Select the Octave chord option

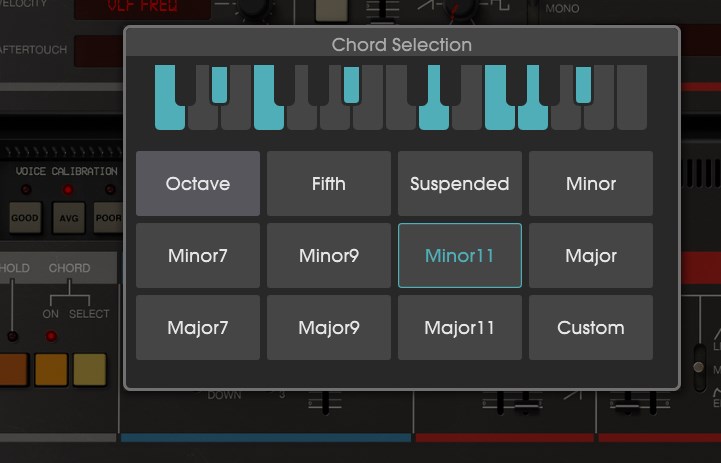coord(198,184)
